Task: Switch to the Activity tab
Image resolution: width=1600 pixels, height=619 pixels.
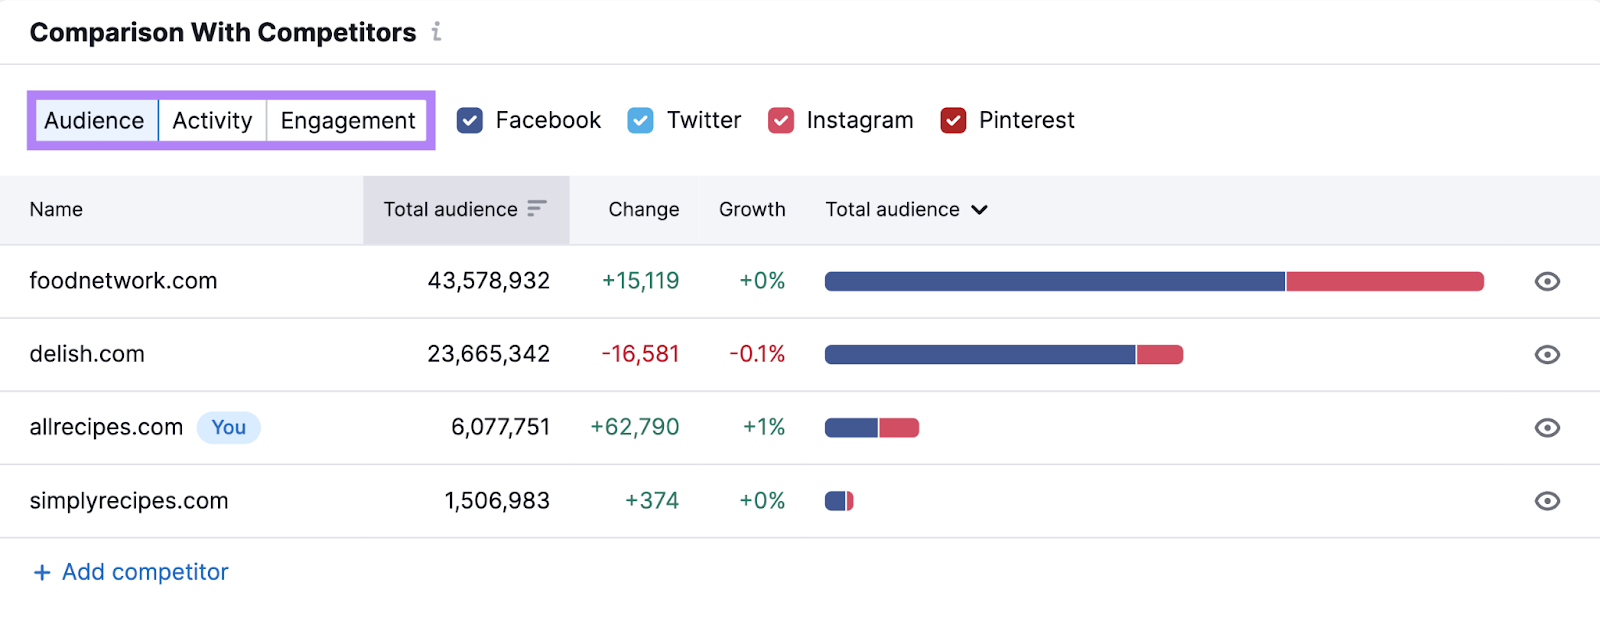Action: click(x=212, y=120)
